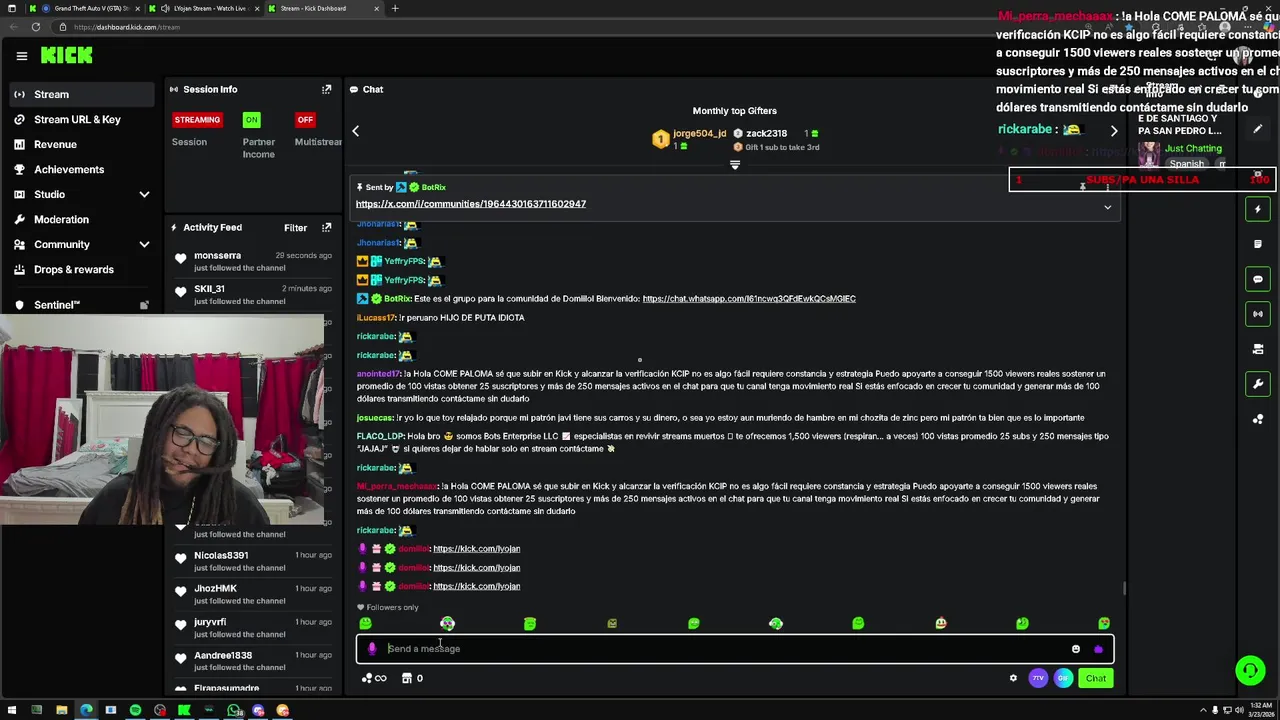Click the lightning bolt icon in right sidebar
This screenshot has width=1280, height=720.
1258,209
